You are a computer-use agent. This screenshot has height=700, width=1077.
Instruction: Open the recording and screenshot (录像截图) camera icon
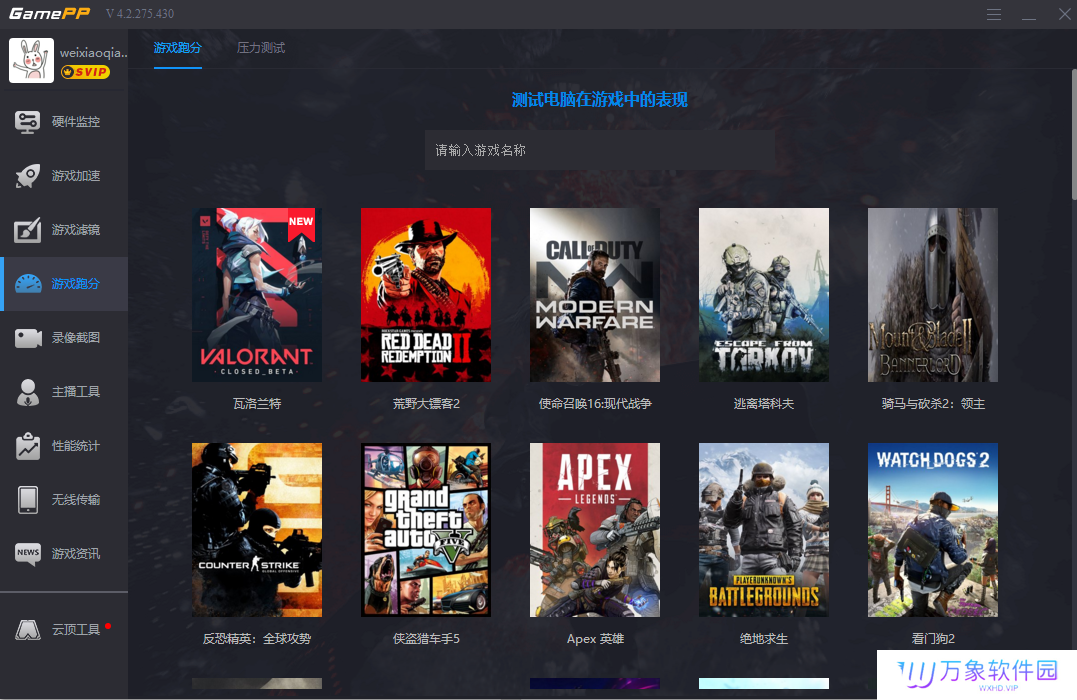pyautogui.click(x=28, y=338)
